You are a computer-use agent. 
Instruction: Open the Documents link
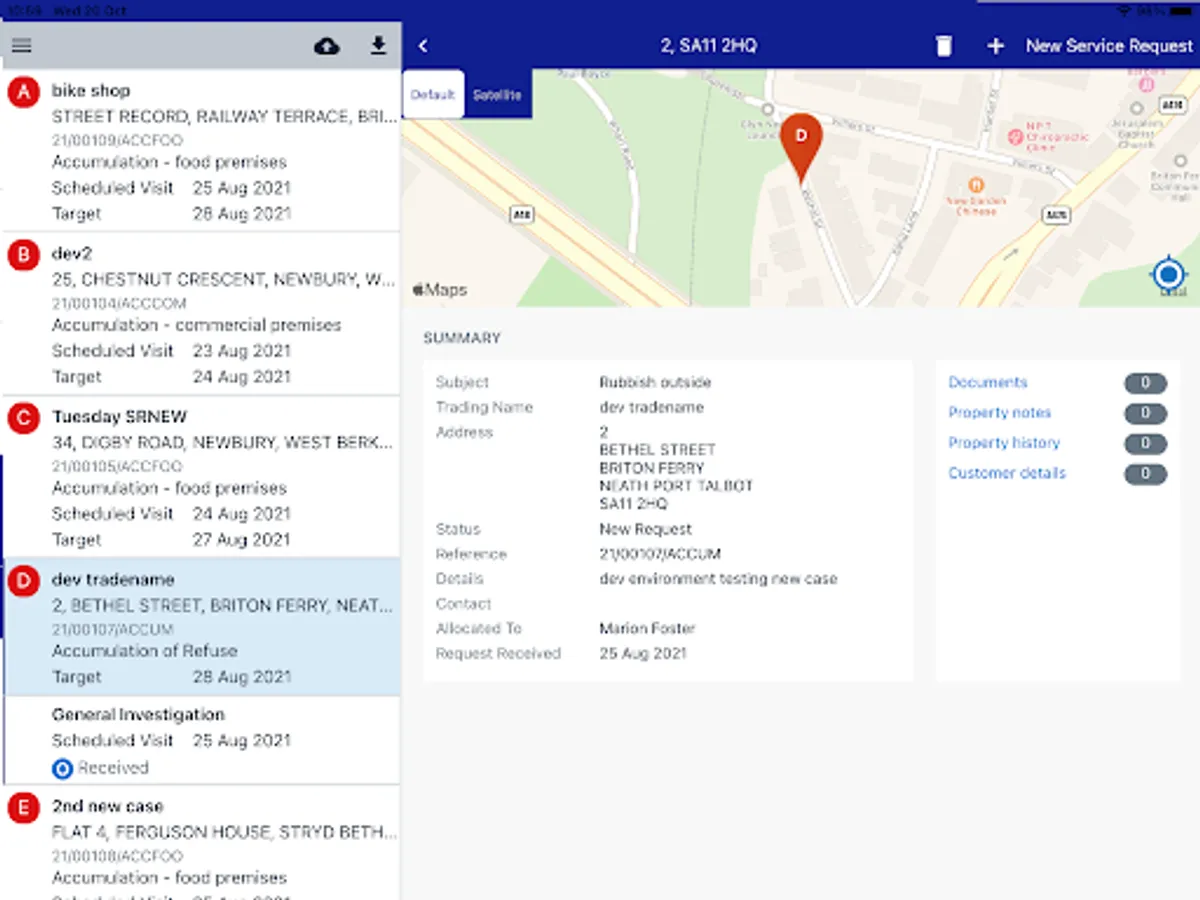coord(987,382)
